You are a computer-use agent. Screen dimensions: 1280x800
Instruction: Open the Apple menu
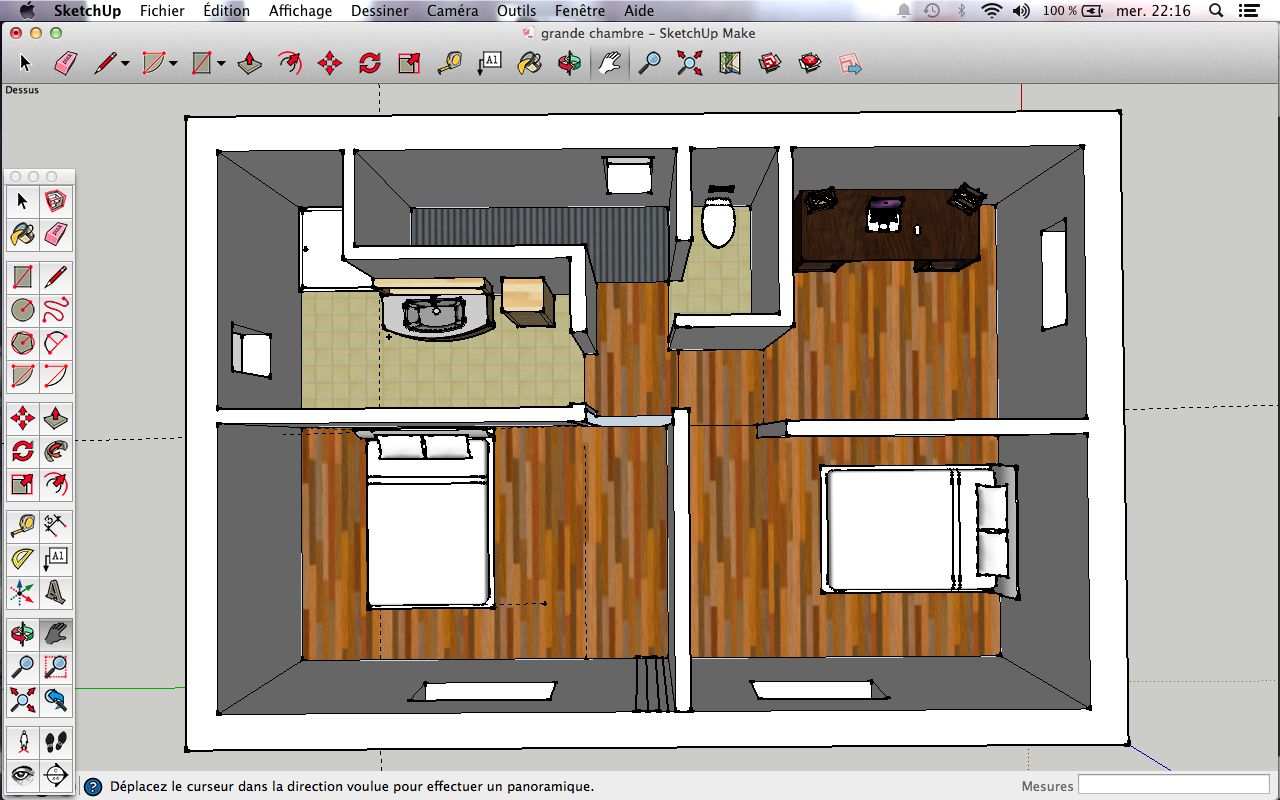(27, 11)
